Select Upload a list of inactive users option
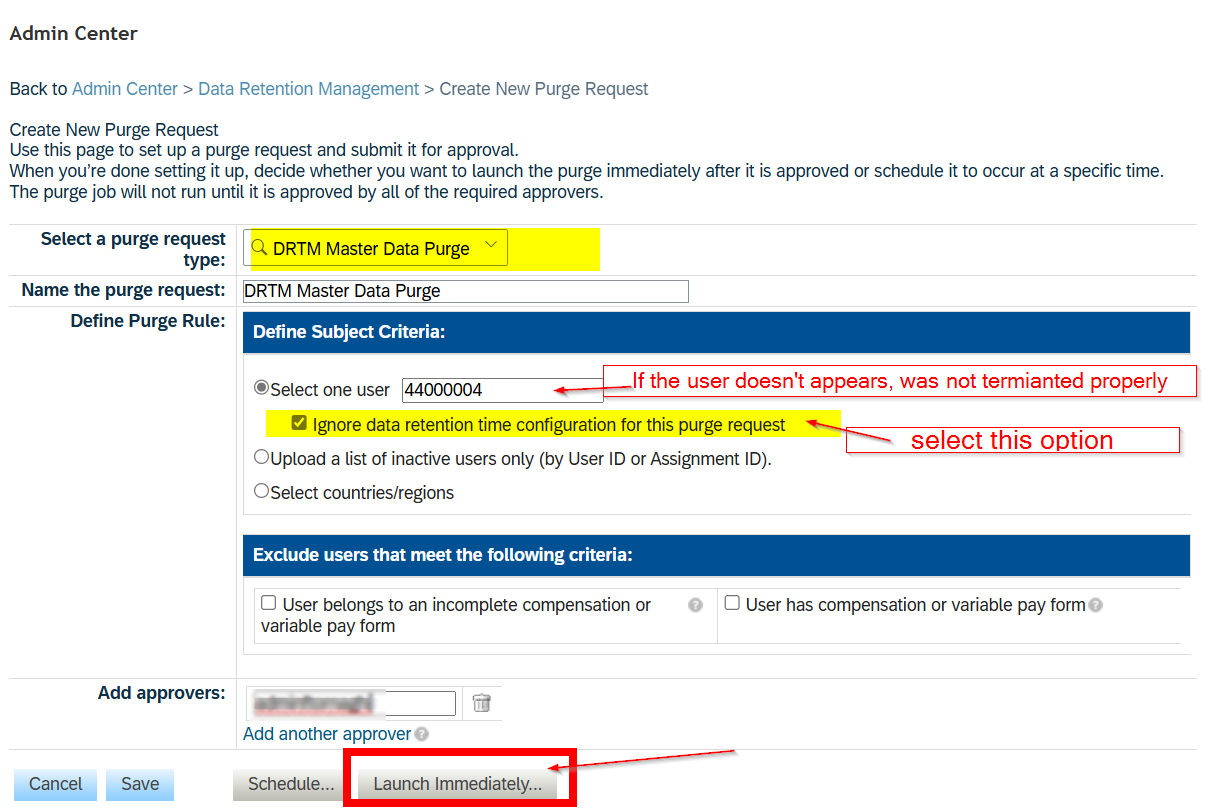The width and height of the screenshot is (1216, 812). point(262,458)
